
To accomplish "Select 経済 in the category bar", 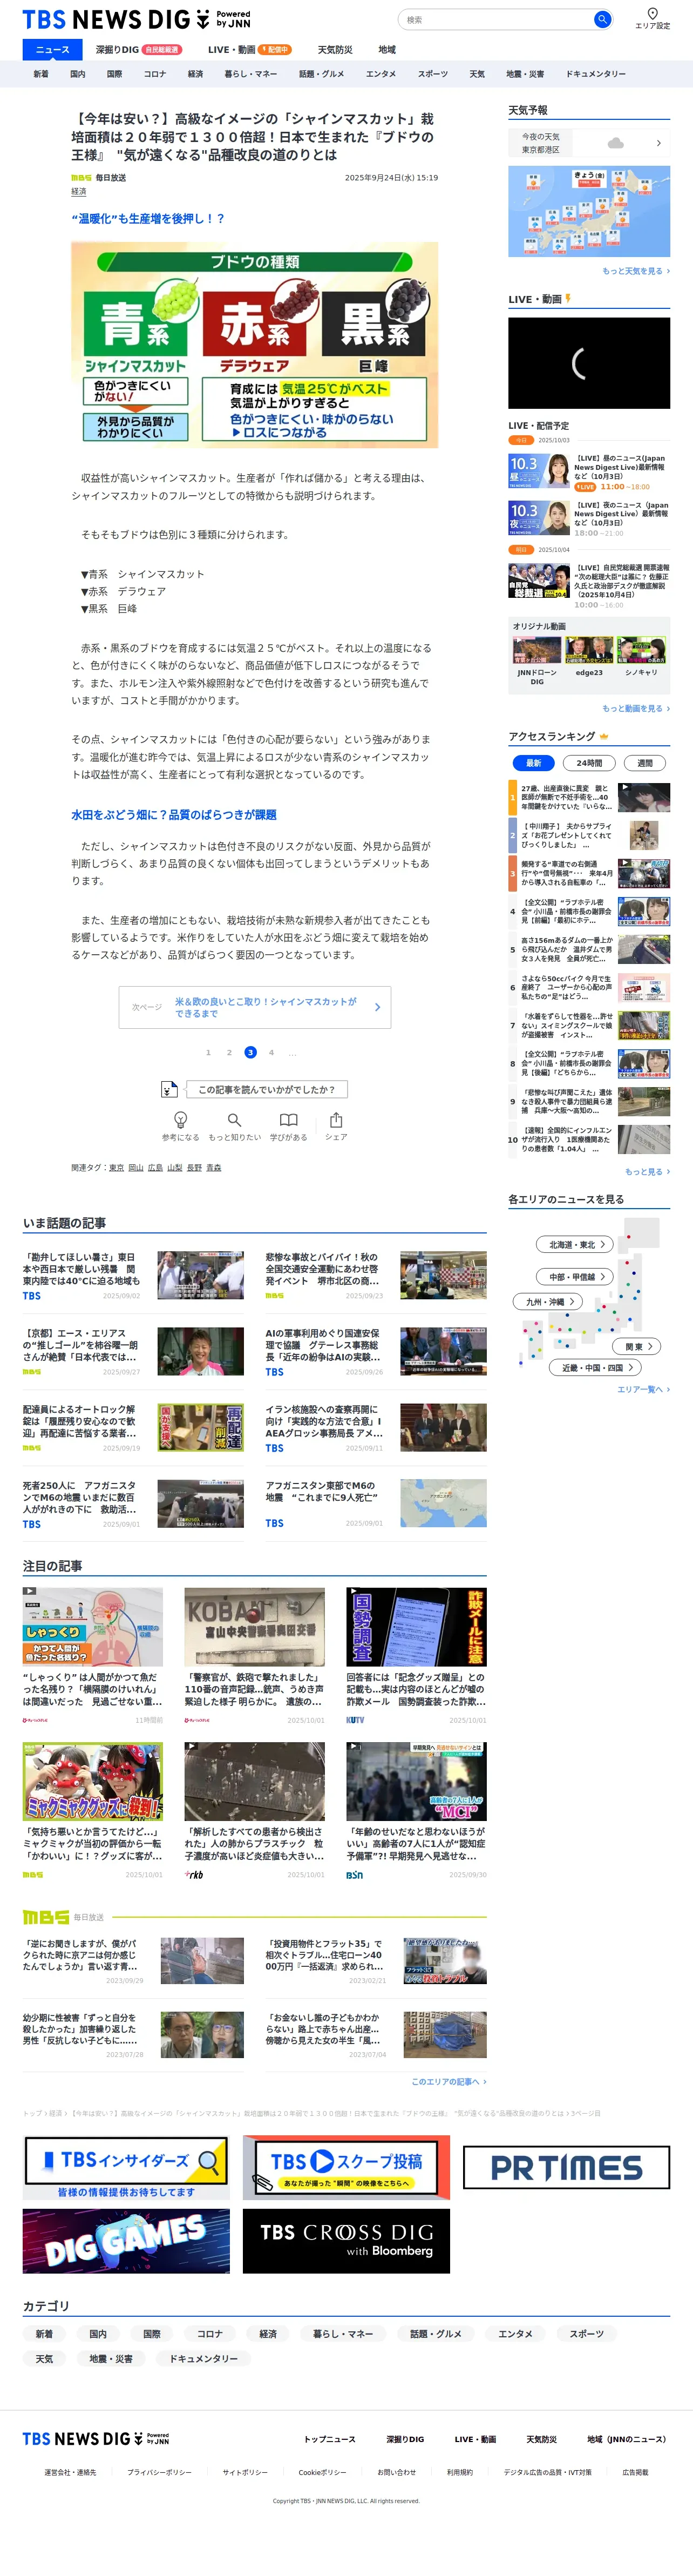I will tap(195, 74).
